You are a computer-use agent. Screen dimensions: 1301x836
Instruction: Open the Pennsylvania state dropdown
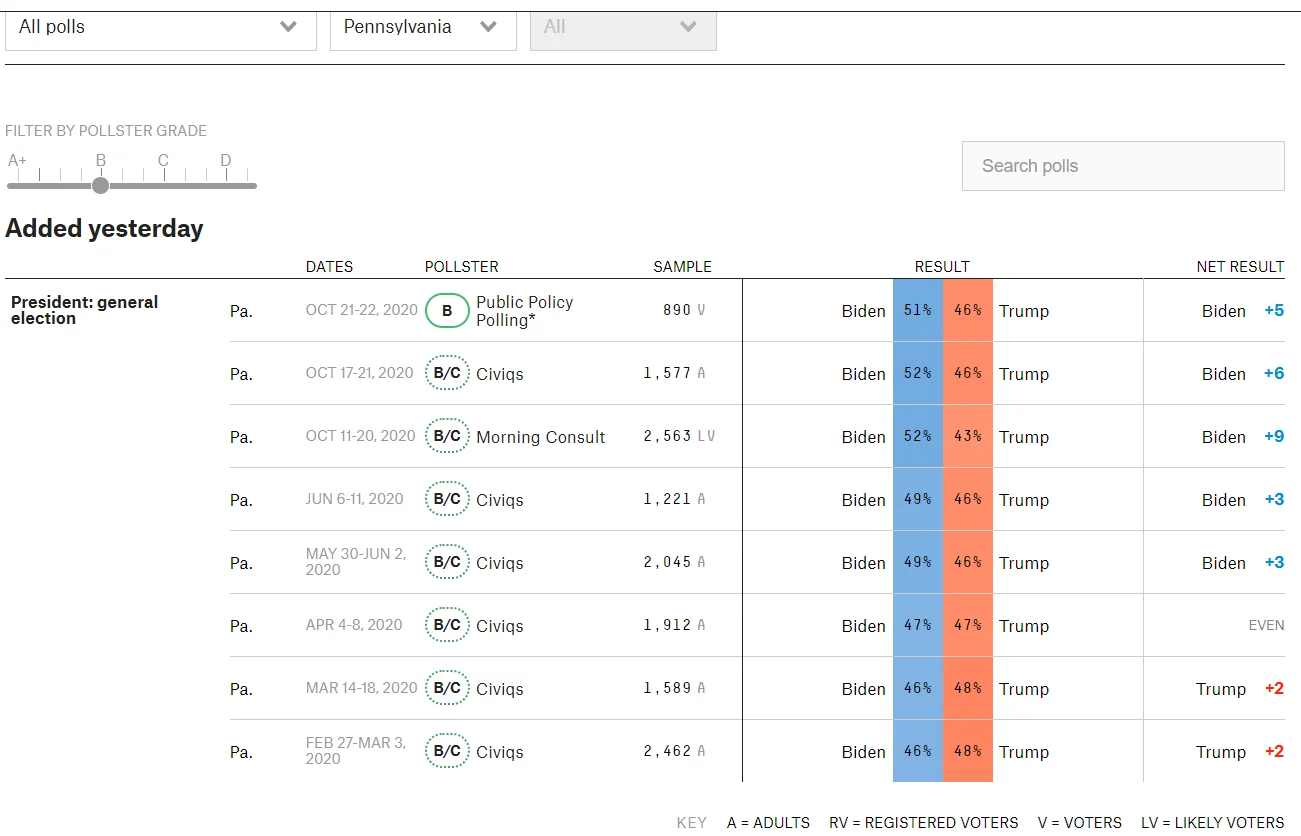(x=422, y=28)
